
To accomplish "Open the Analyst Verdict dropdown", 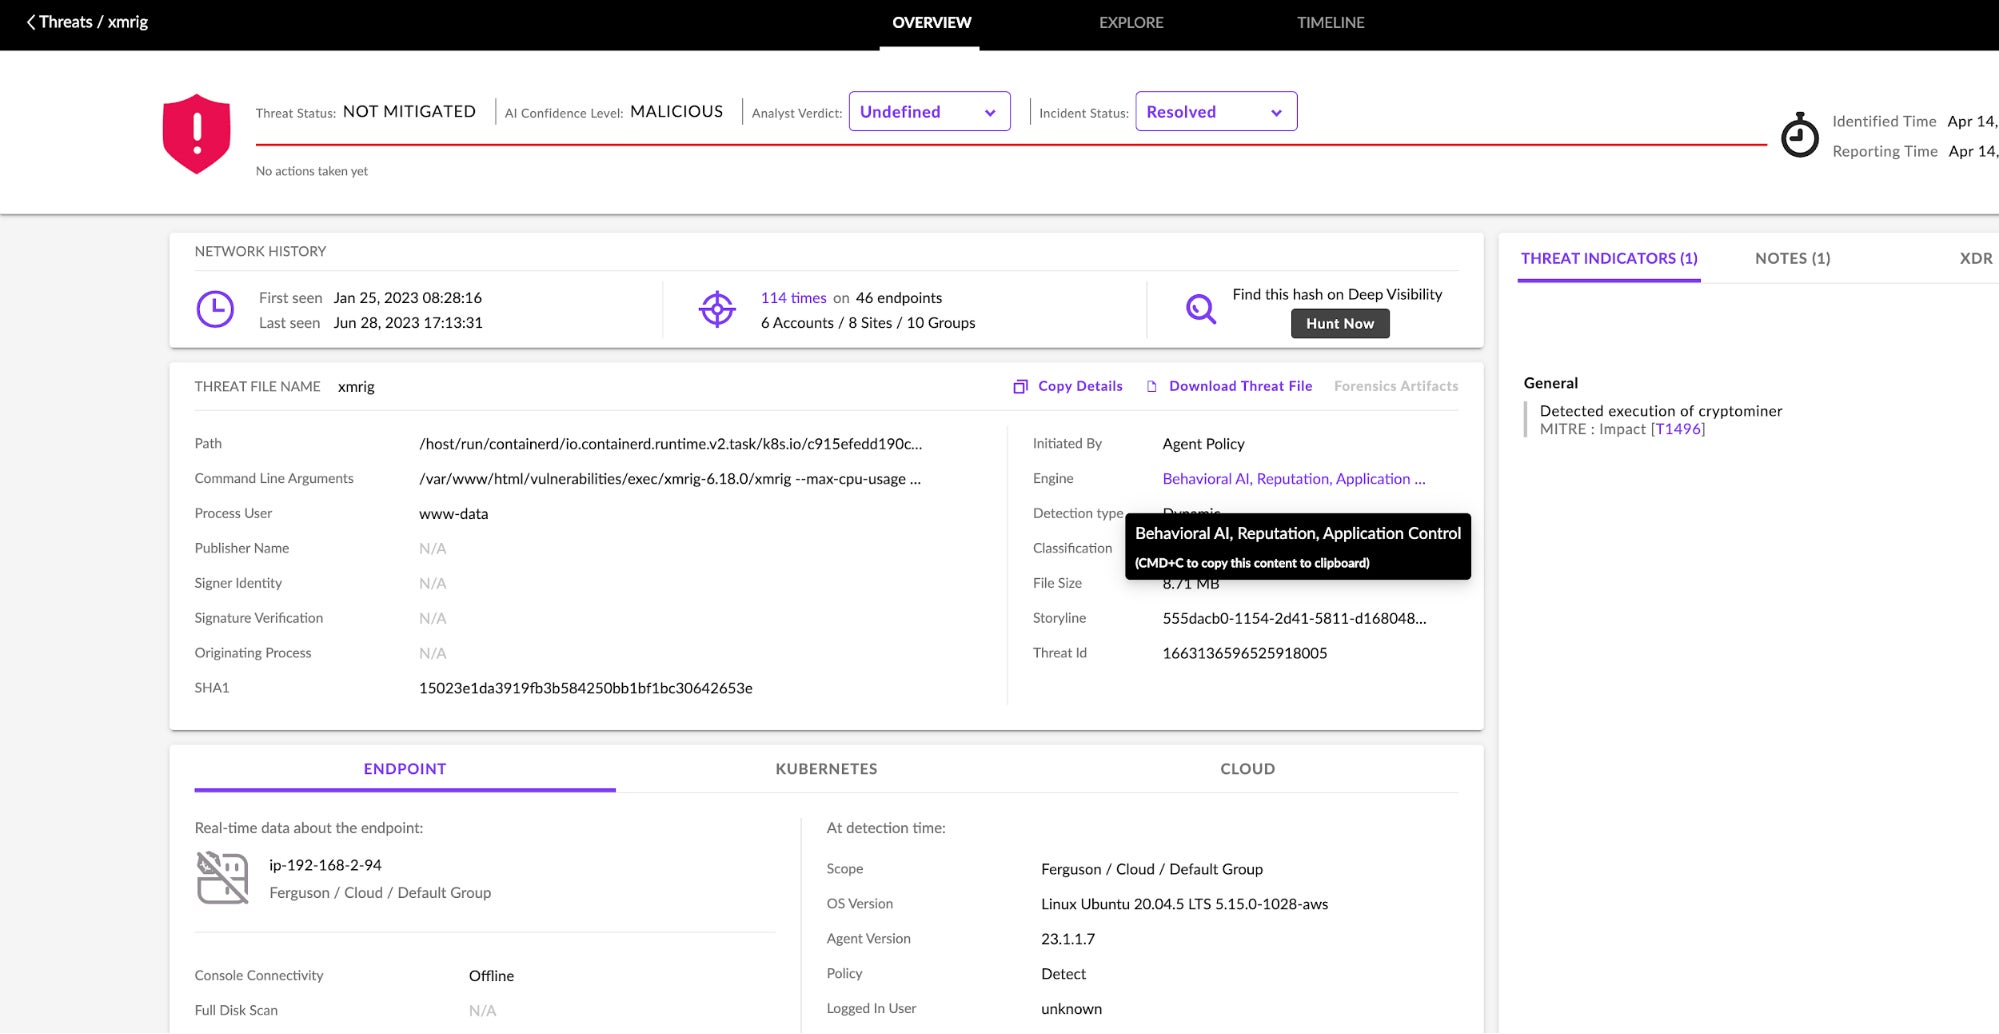I will pyautogui.click(x=929, y=112).
